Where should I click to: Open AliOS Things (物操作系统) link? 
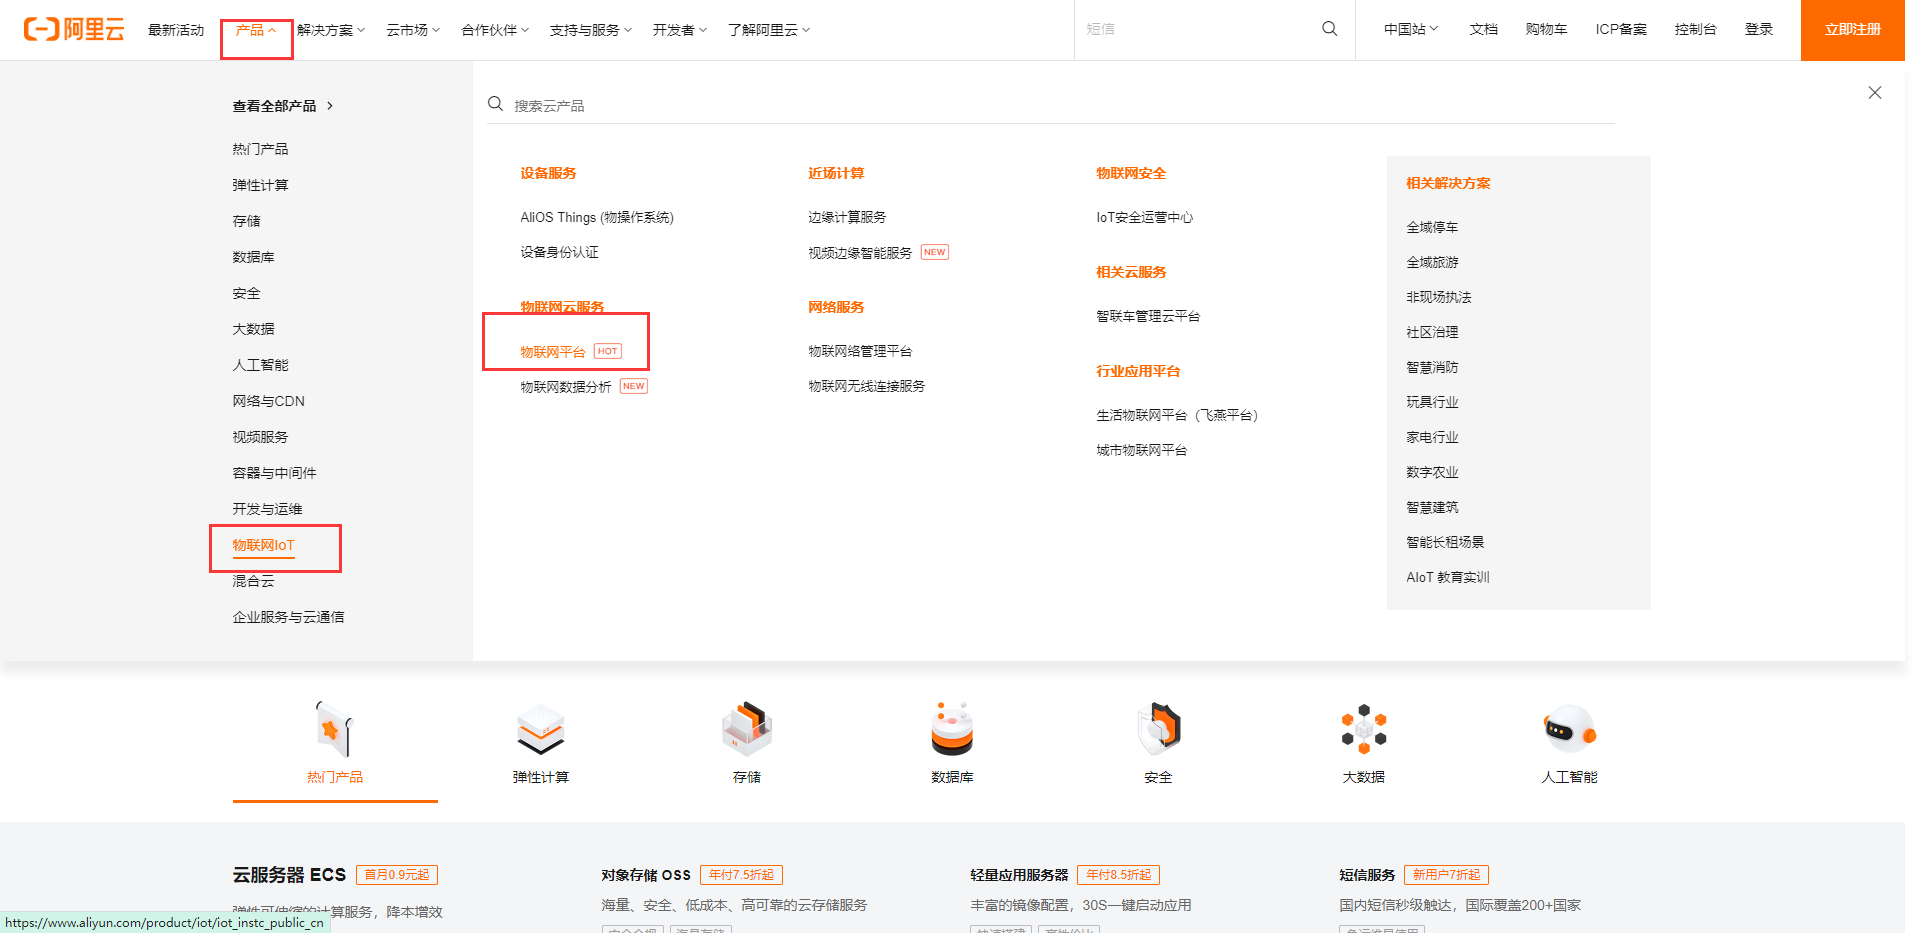pos(597,217)
